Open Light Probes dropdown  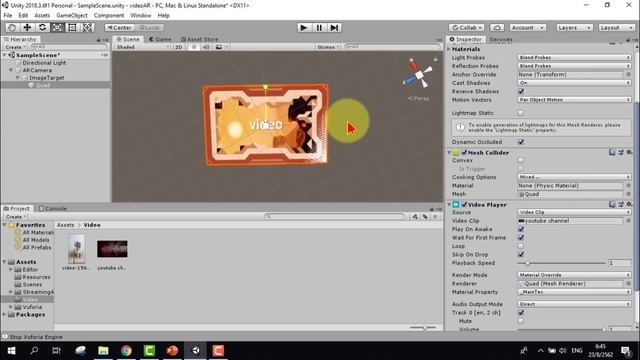tap(574, 58)
